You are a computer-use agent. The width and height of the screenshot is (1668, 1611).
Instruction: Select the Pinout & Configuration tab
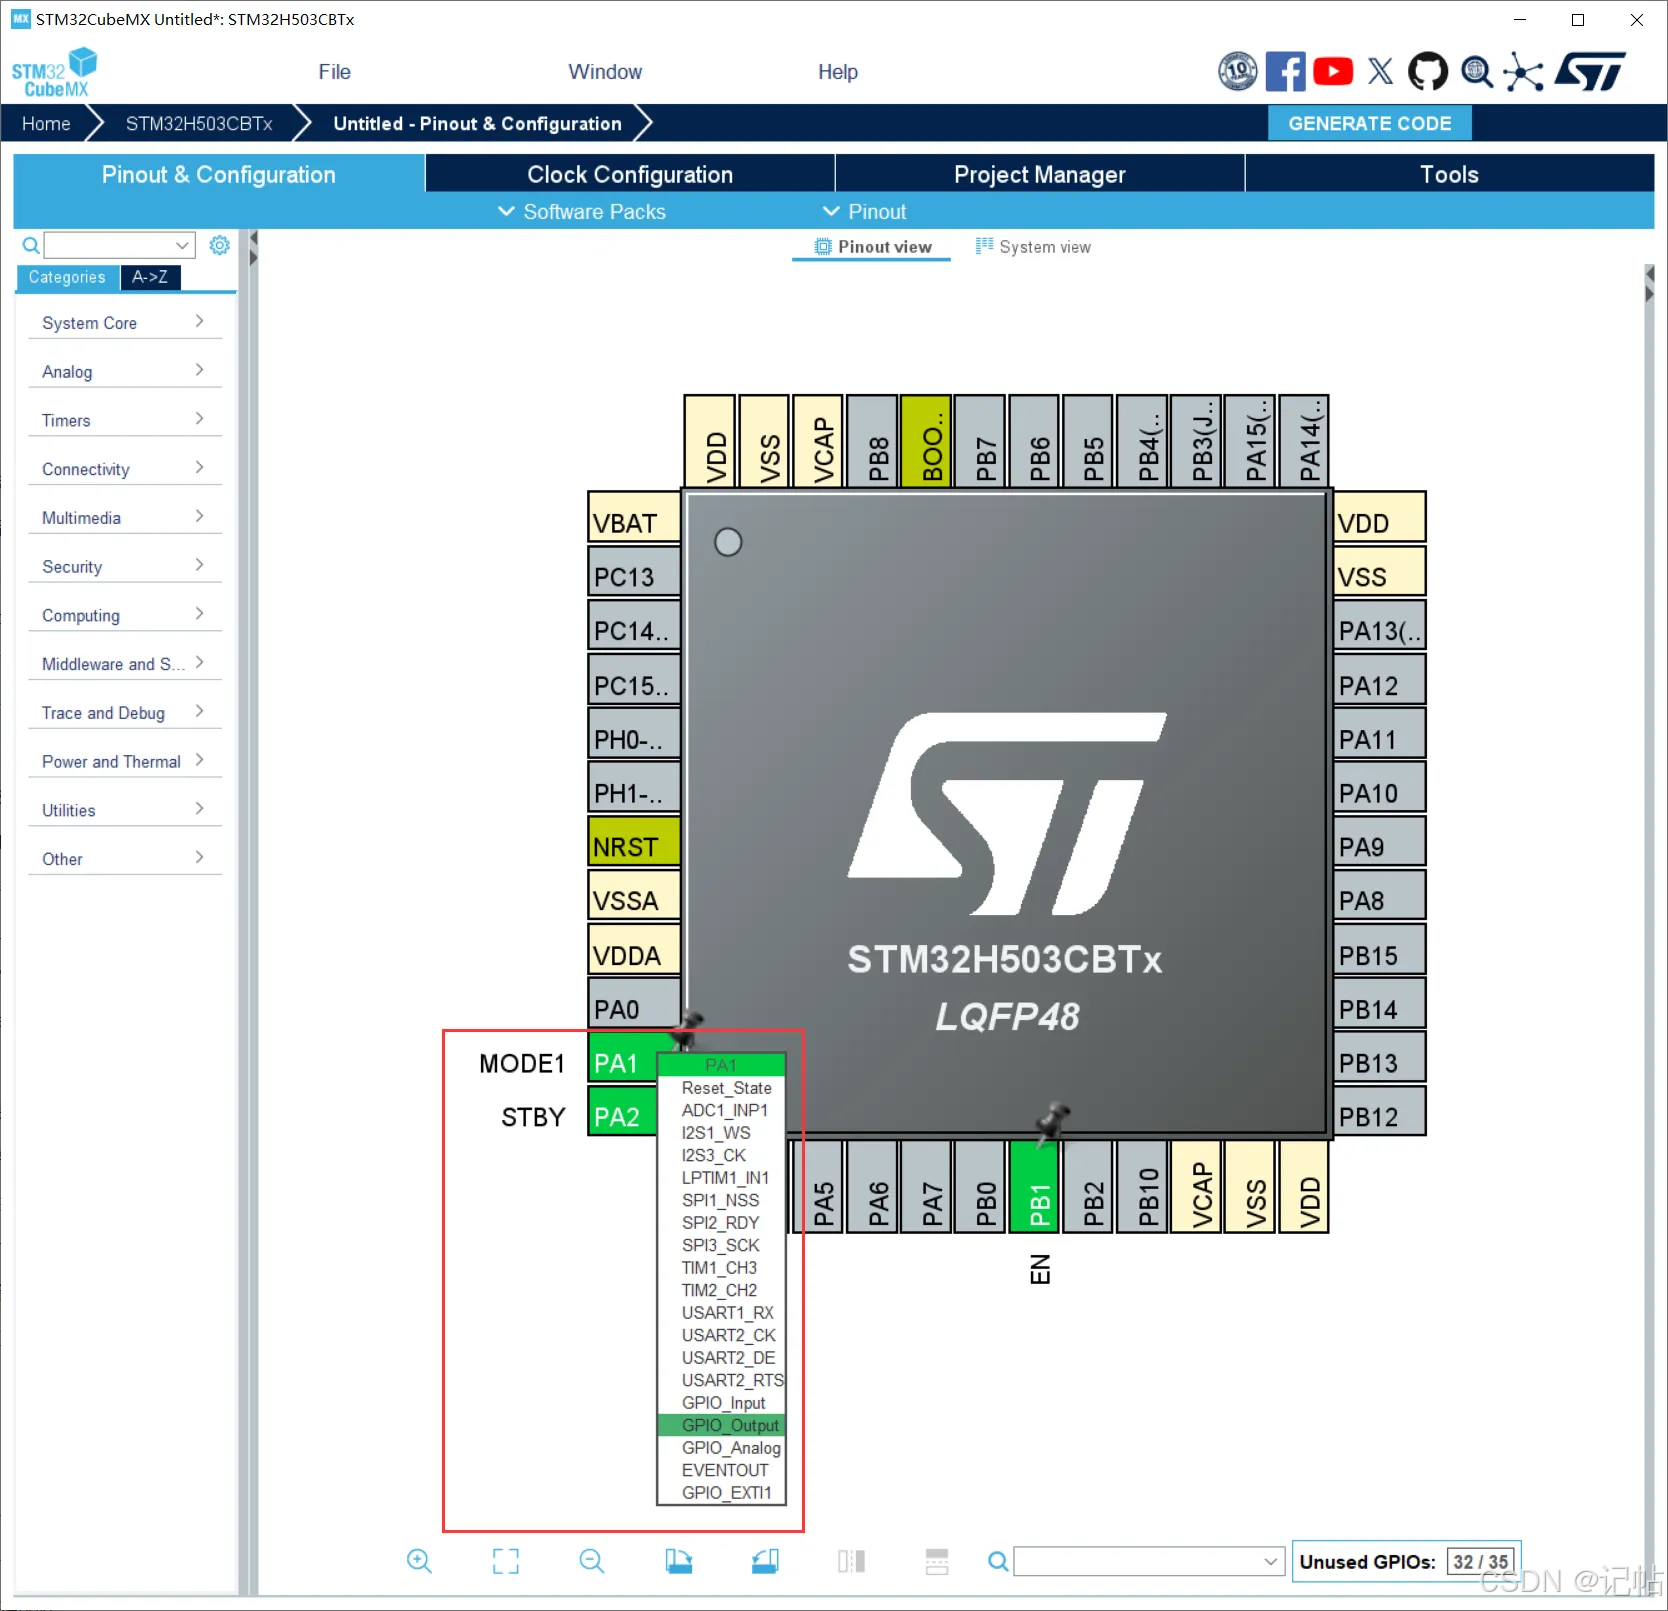tap(219, 174)
